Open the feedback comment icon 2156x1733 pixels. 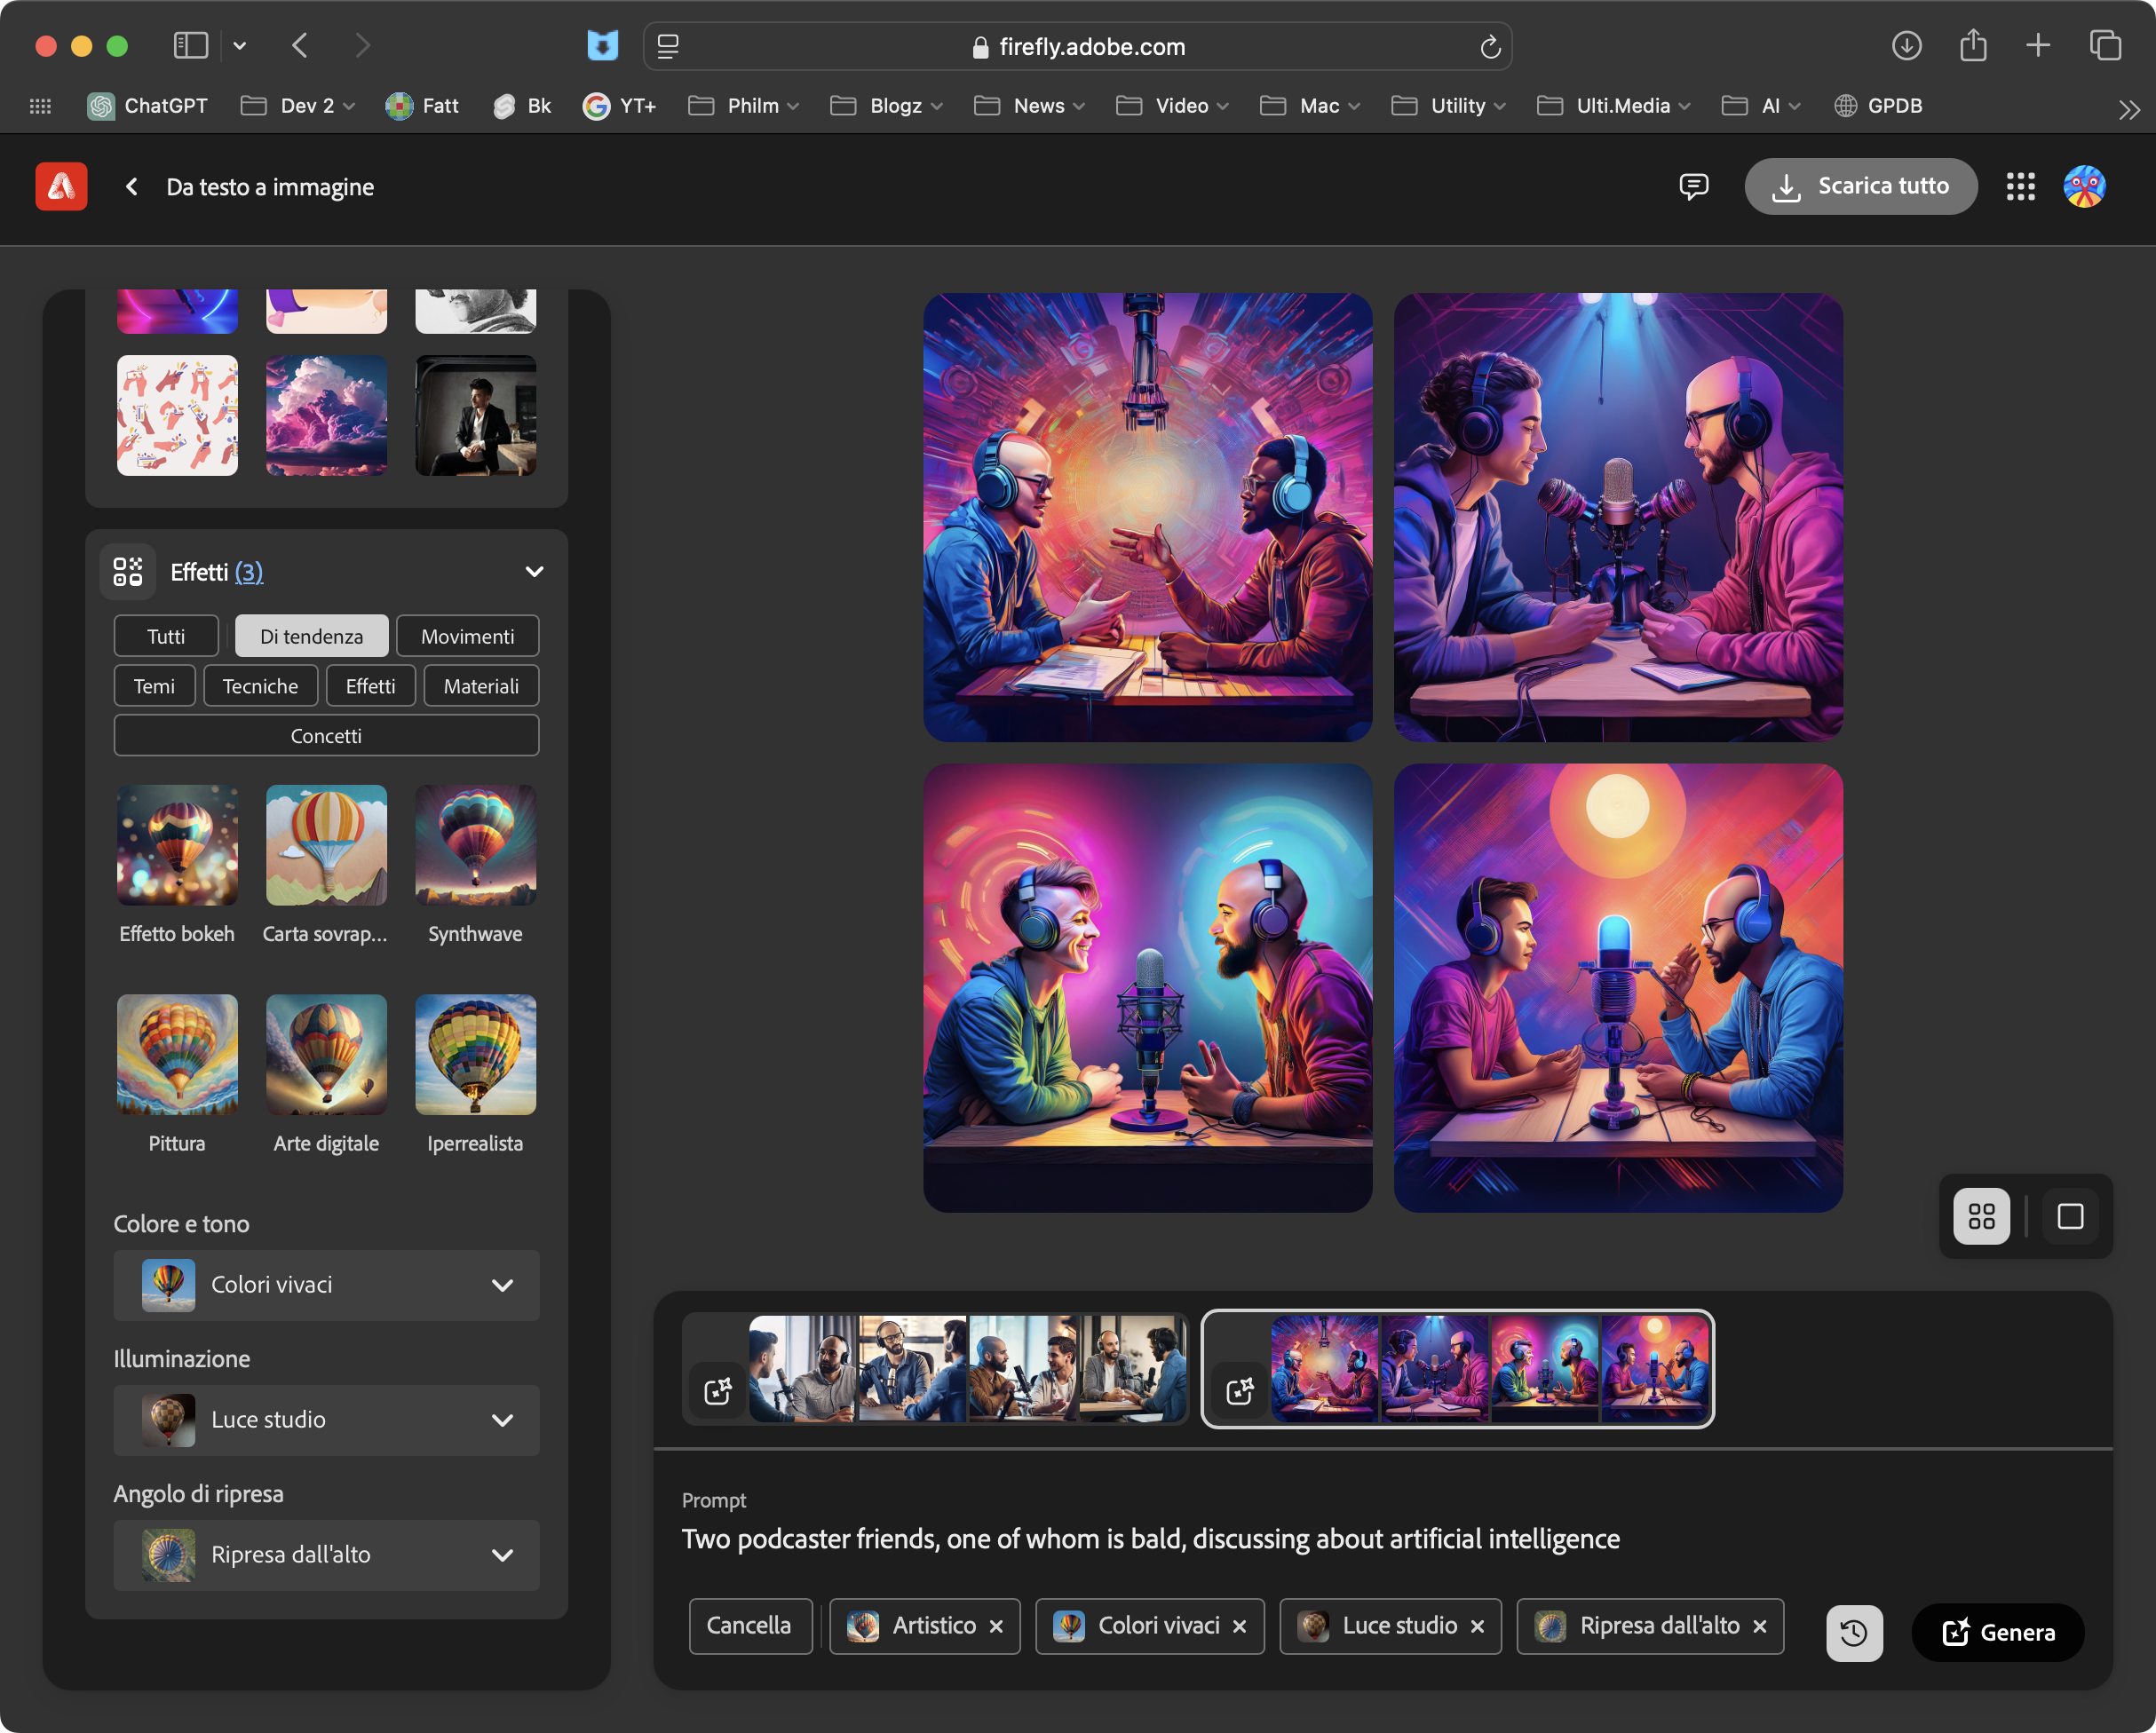point(1693,186)
